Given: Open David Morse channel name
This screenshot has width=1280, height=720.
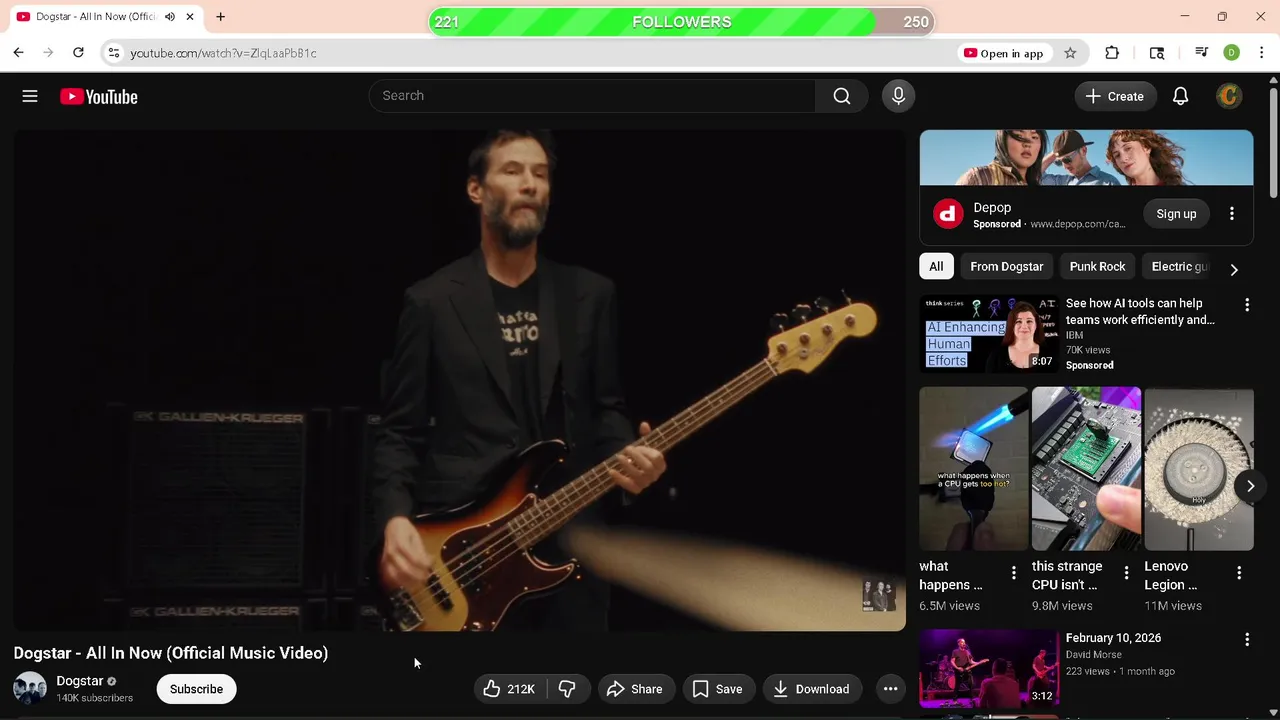Looking at the screenshot, I should coord(1093,655).
